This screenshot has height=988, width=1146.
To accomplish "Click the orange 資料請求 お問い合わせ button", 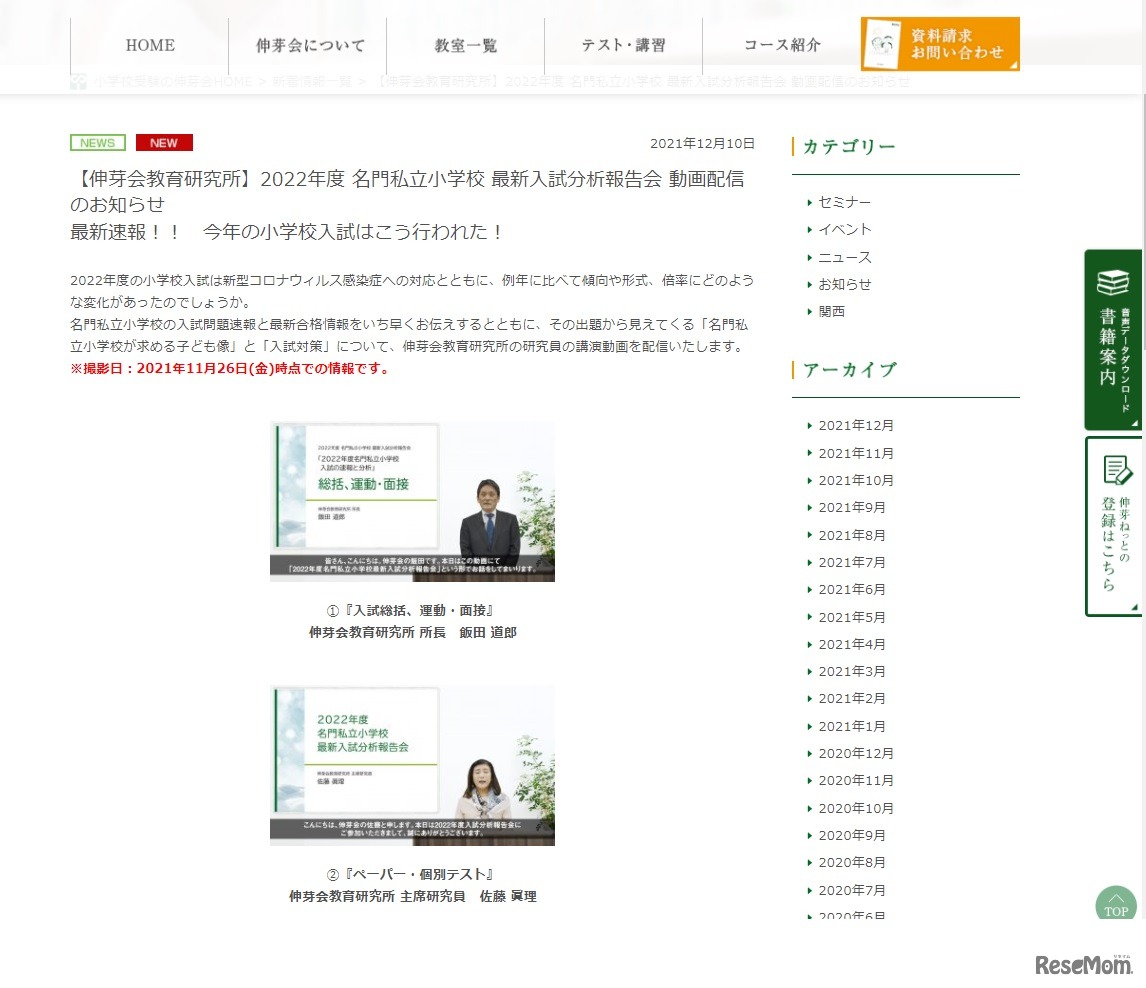I will 940,44.
